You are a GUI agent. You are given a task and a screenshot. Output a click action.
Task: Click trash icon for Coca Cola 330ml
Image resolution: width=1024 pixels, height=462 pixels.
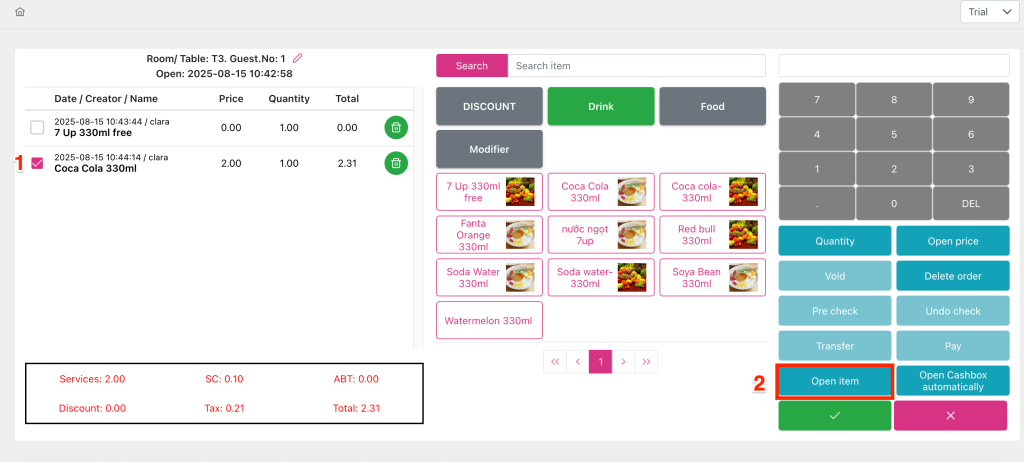click(x=396, y=163)
